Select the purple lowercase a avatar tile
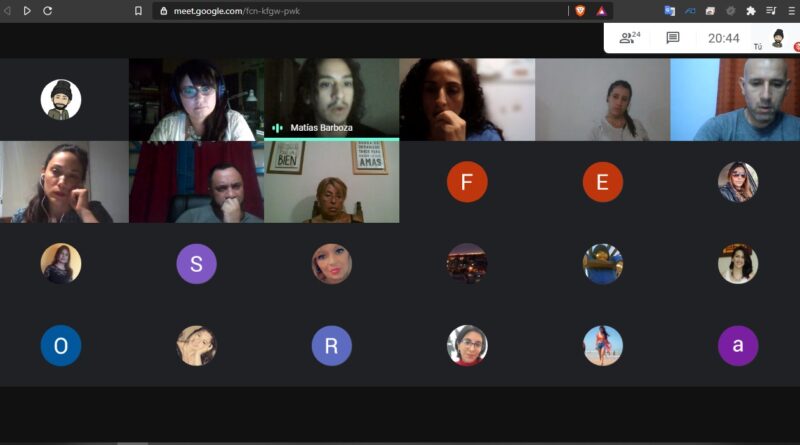The height and width of the screenshot is (445, 800). click(x=738, y=345)
